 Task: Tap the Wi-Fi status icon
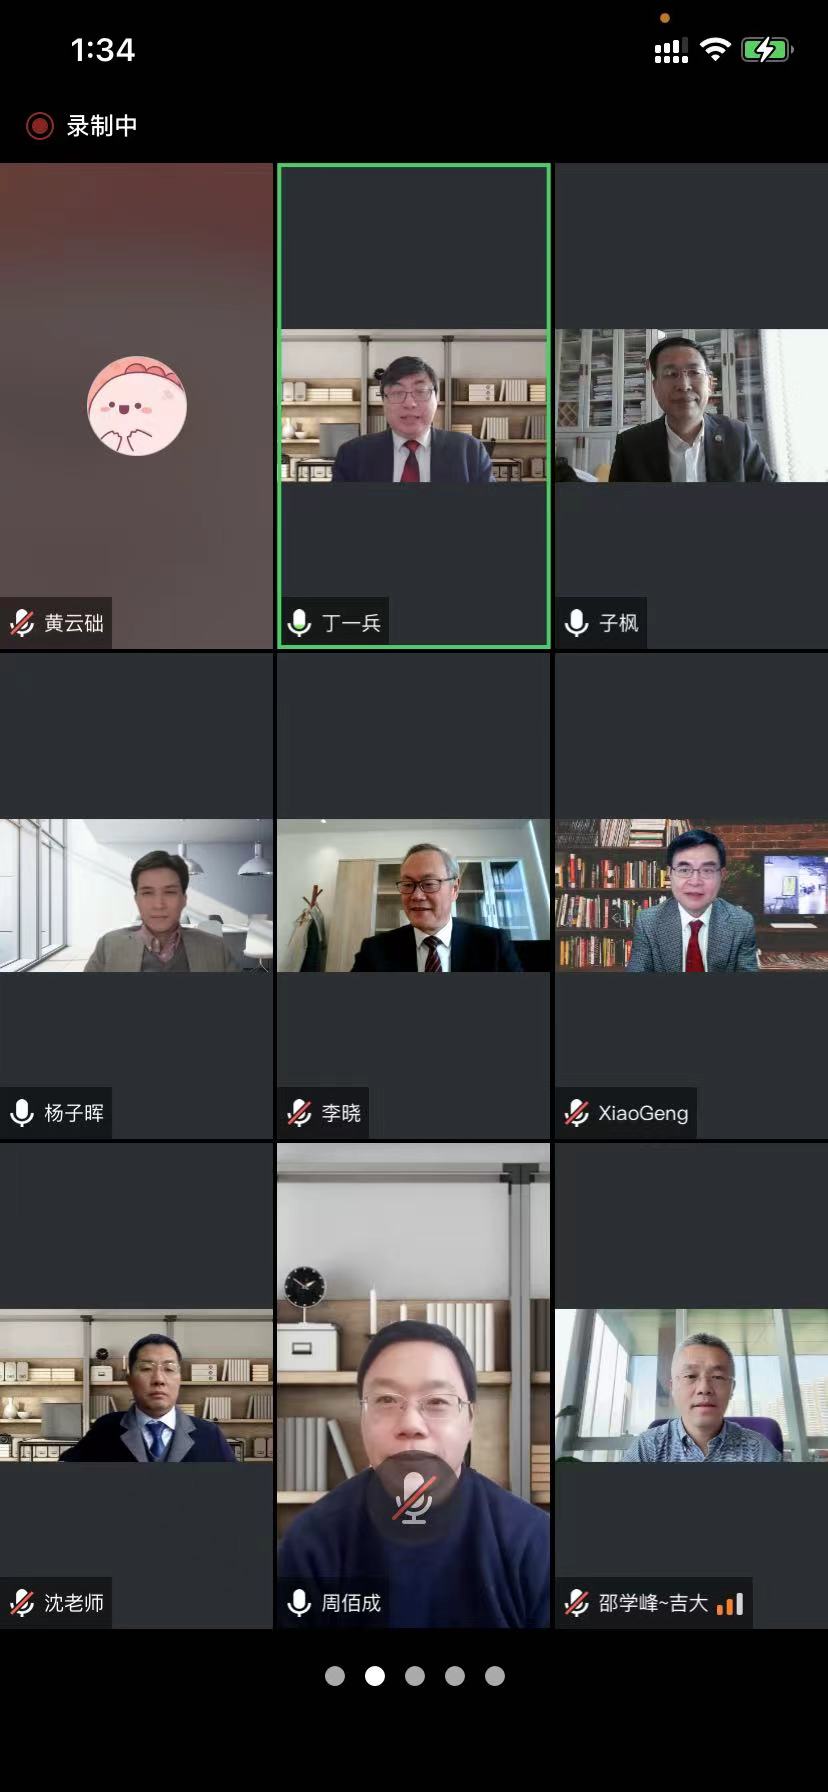[x=715, y=49]
